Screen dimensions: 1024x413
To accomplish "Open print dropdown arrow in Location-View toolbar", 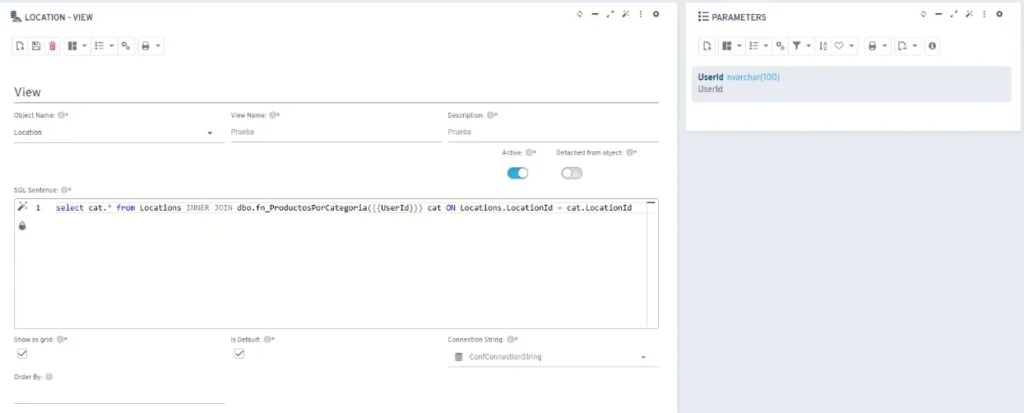I will pos(158,46).
